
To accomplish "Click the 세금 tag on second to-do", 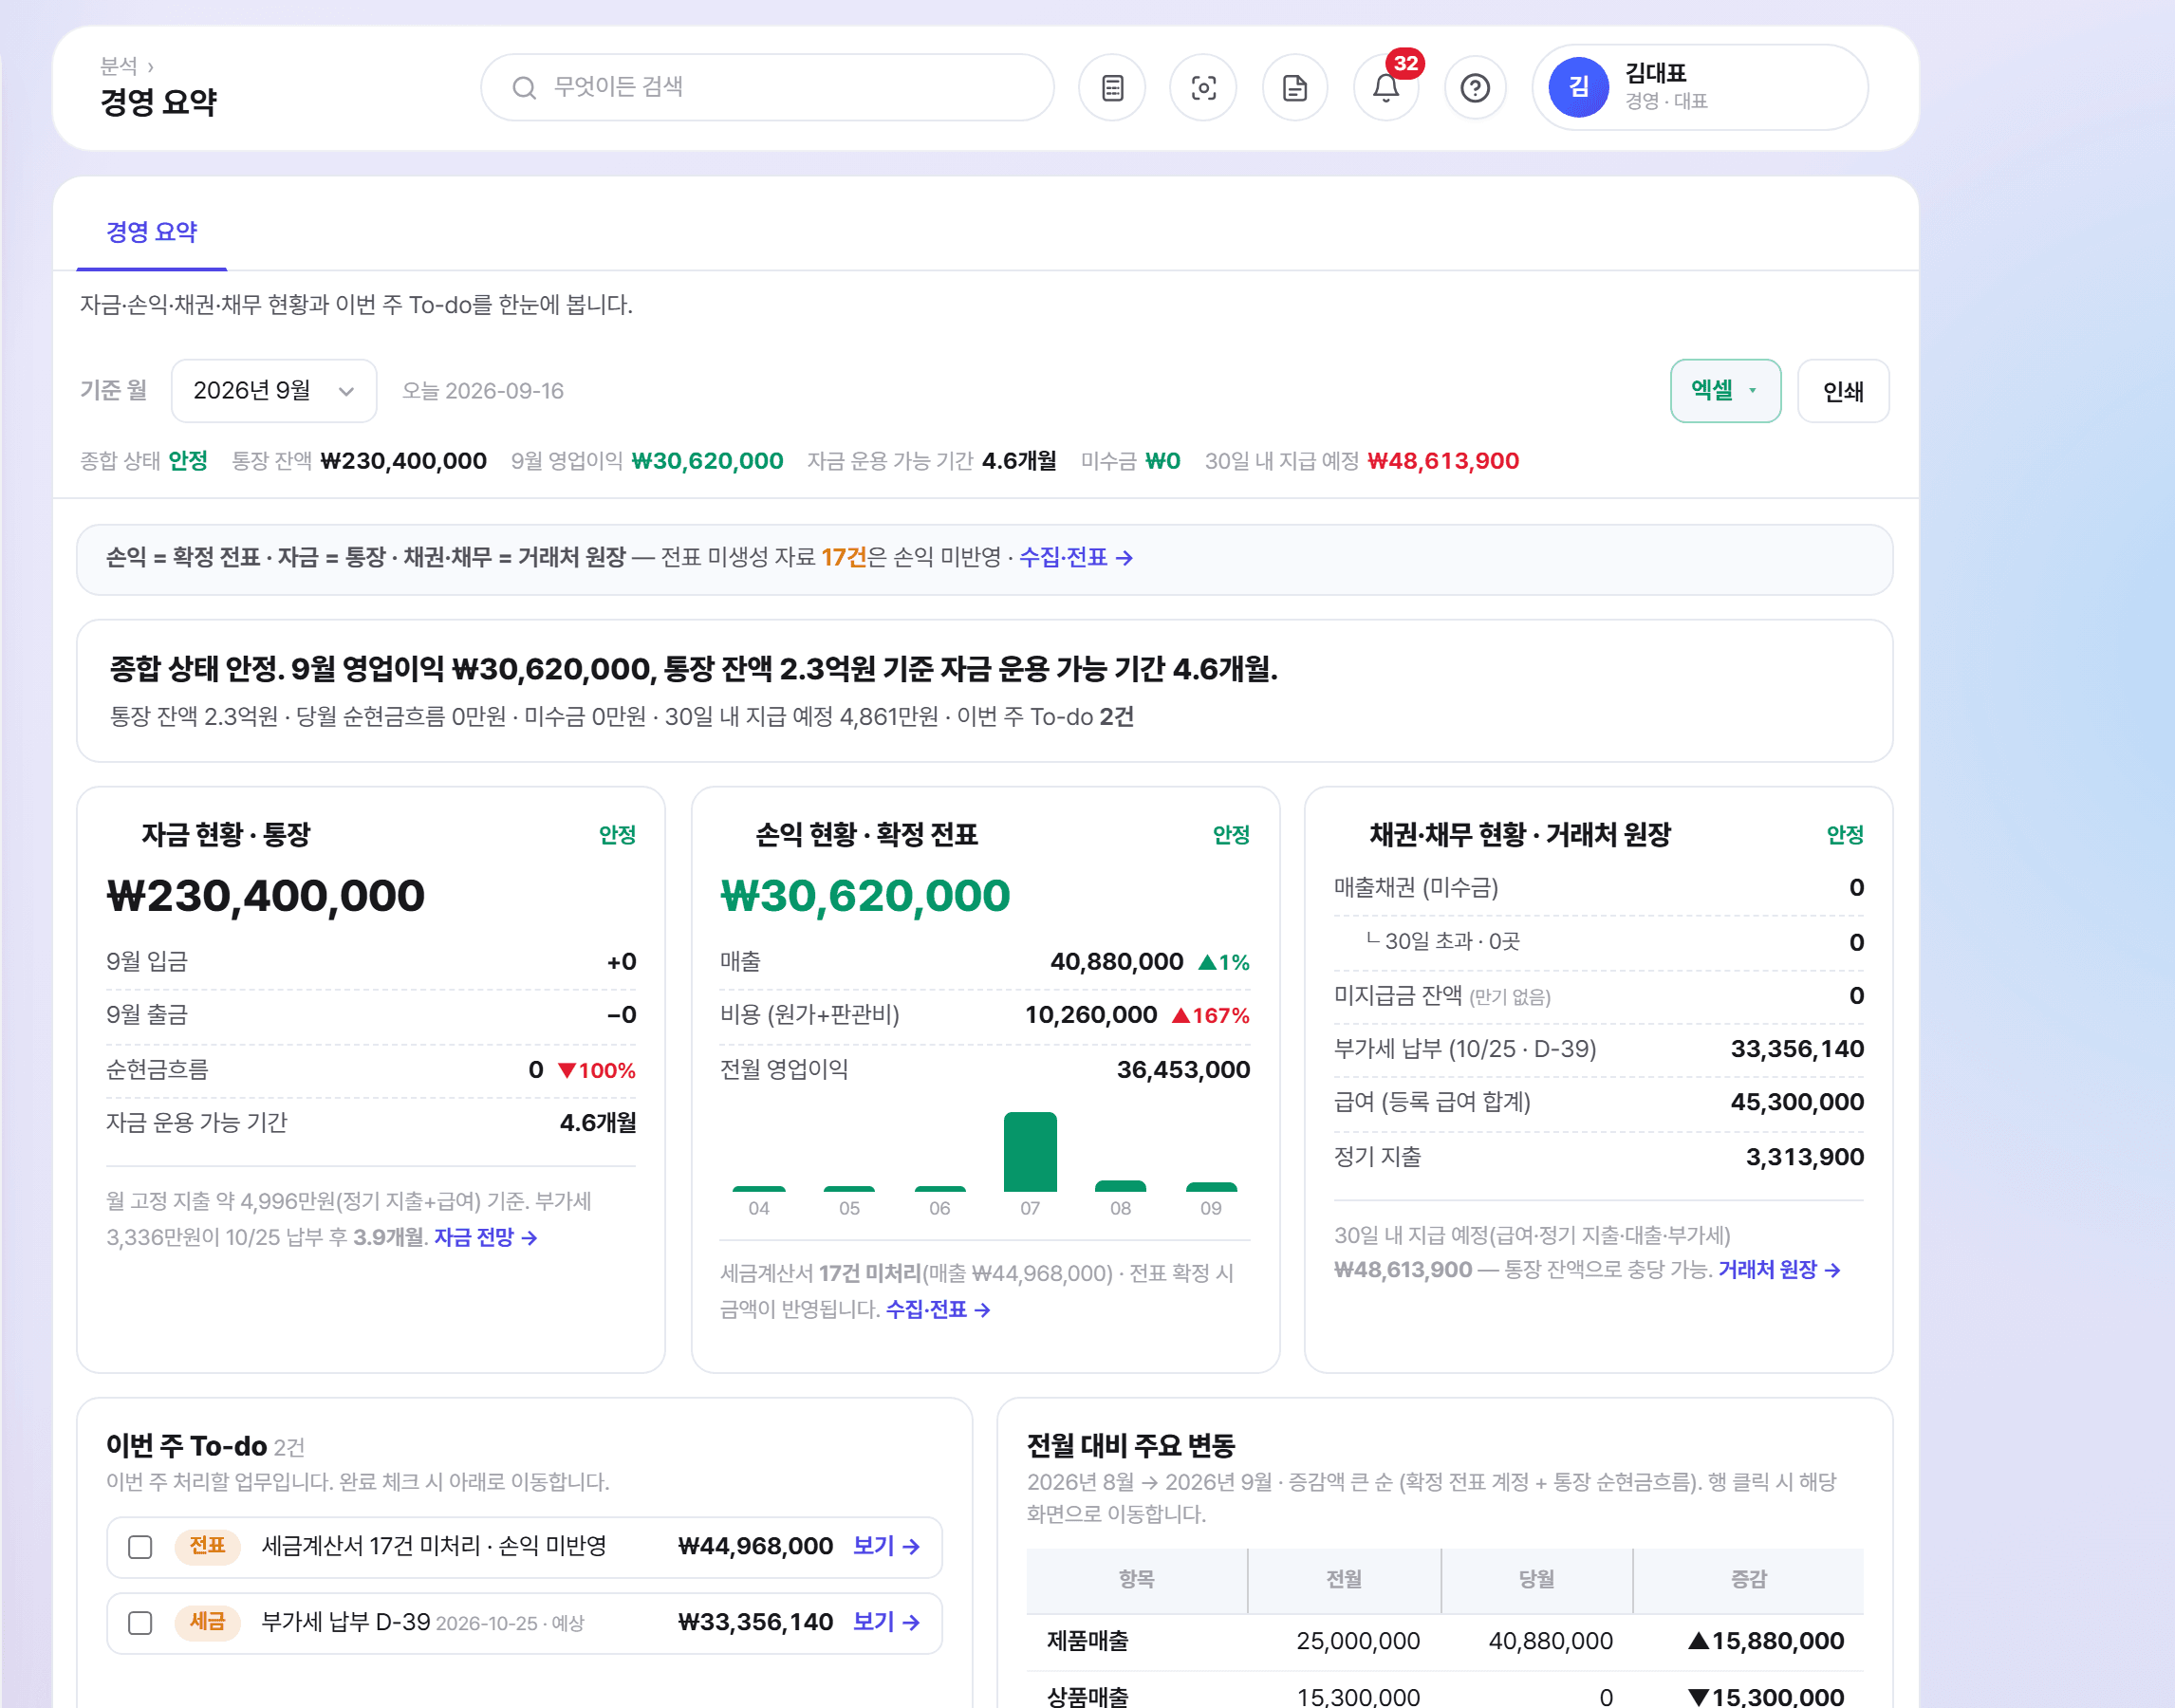I will (x=207, y=1622).
